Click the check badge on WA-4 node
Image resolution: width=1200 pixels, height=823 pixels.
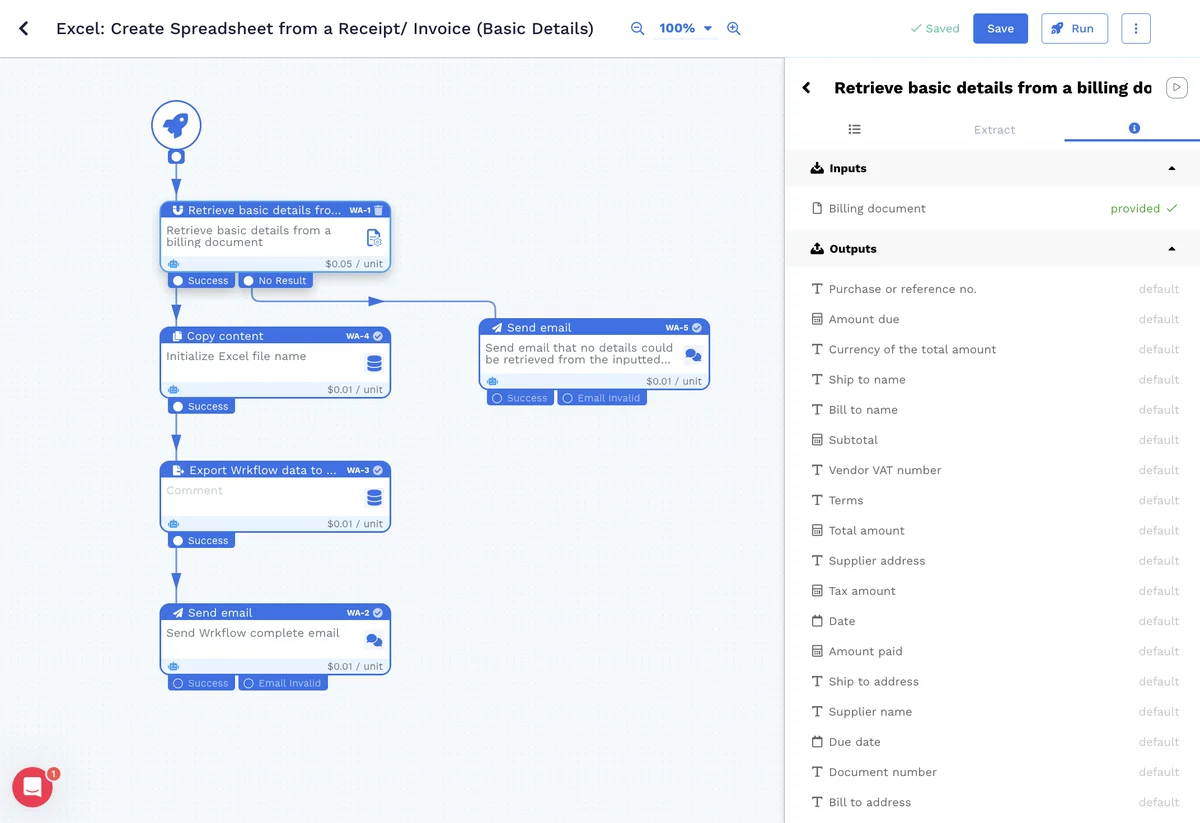[378, 336]
